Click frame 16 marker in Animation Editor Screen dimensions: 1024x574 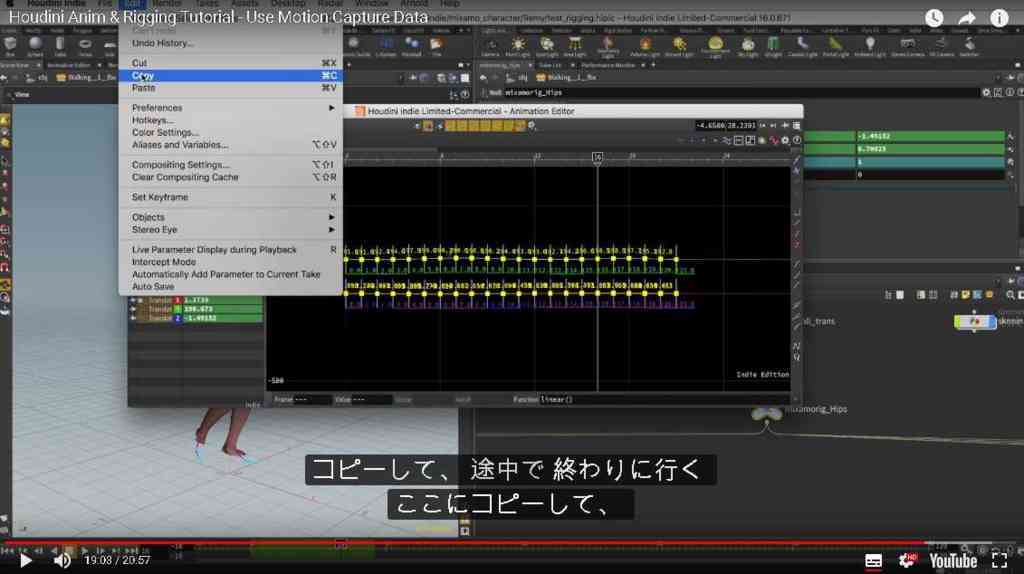coord(598,157)
